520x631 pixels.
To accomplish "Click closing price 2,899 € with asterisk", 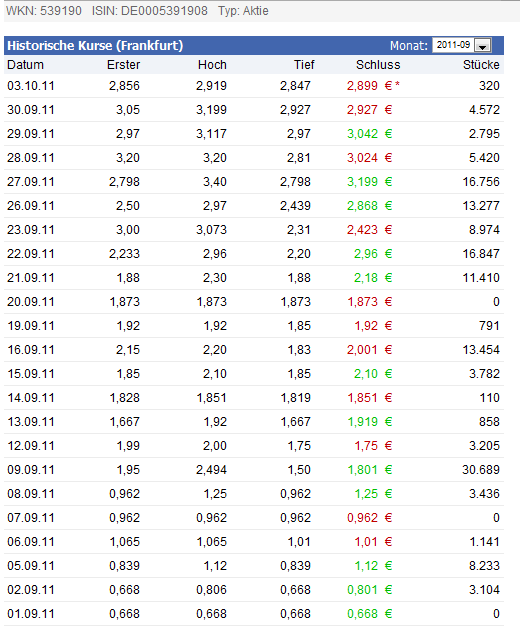I will (373, 86).
